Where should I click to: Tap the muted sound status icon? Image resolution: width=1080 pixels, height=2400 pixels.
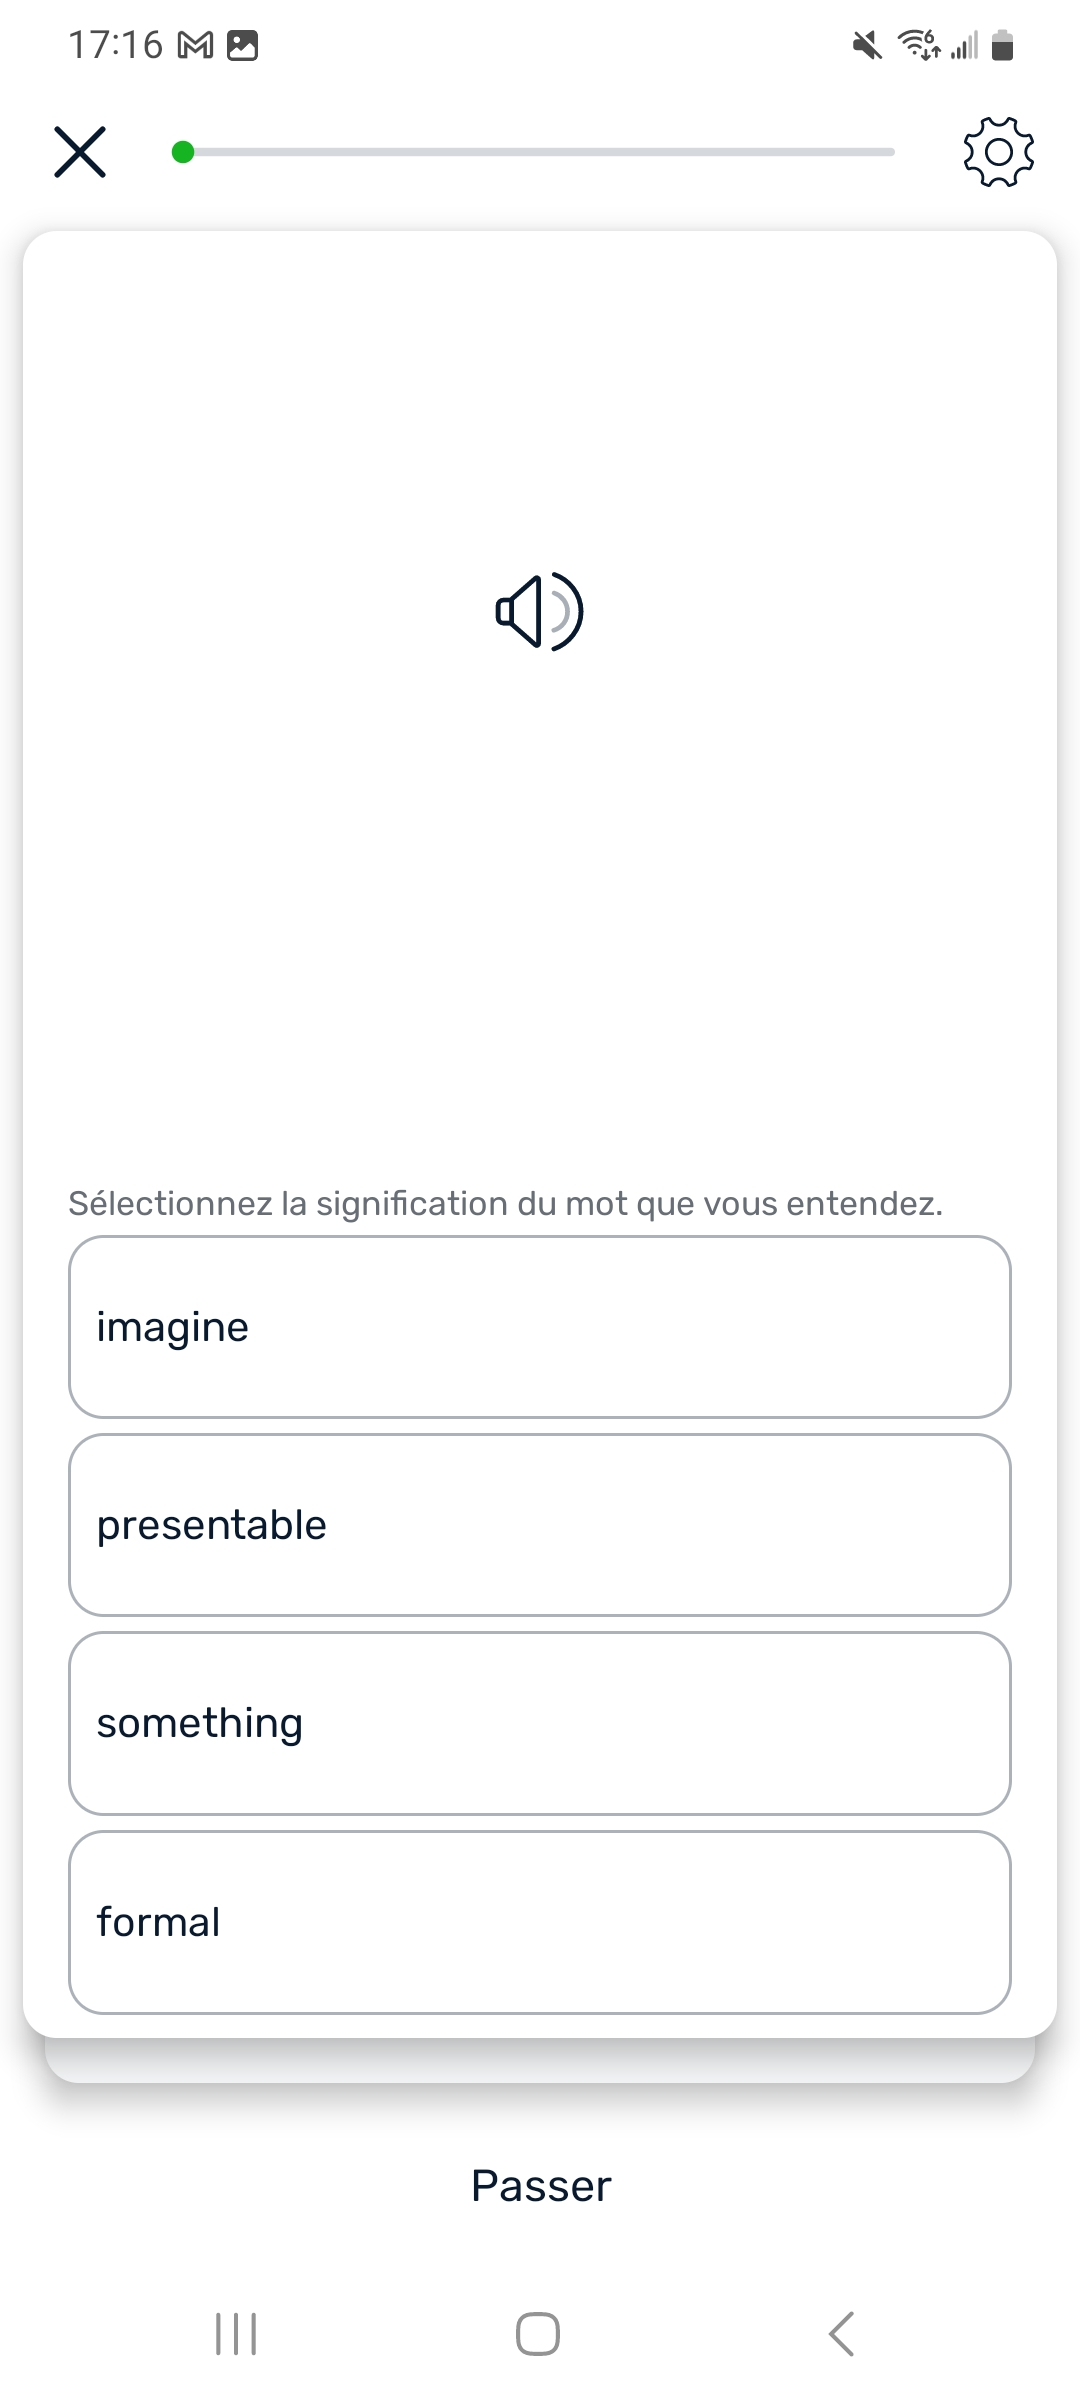tap(867, 45)
